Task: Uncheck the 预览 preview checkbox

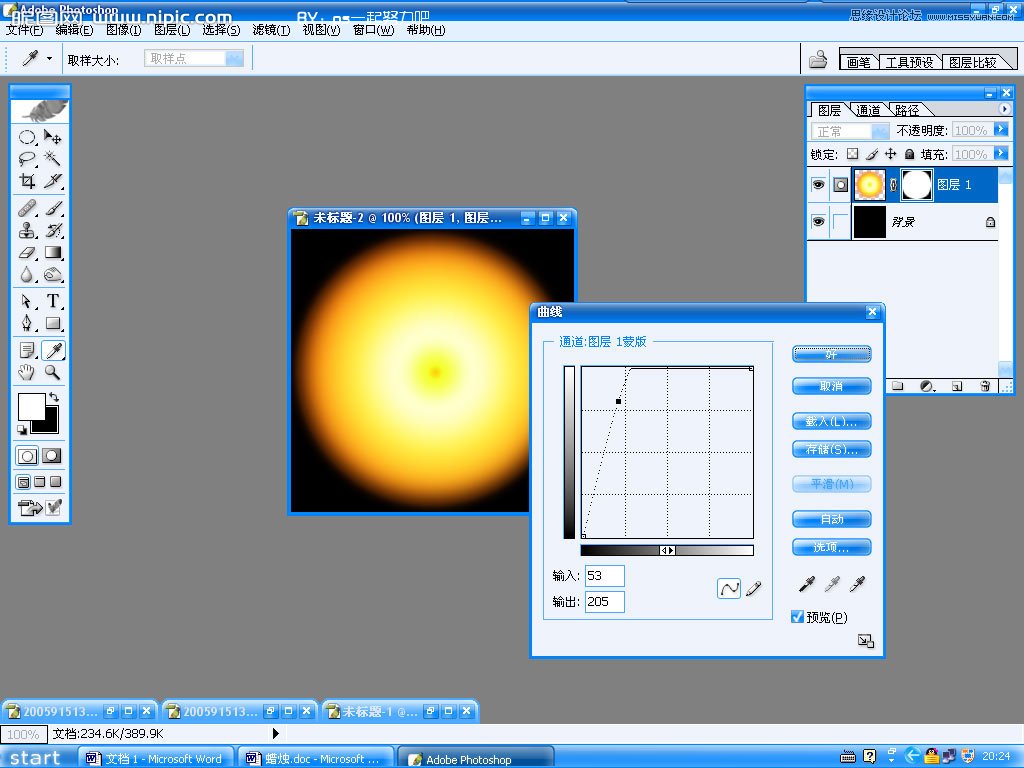Action: [x=797, y=617]
